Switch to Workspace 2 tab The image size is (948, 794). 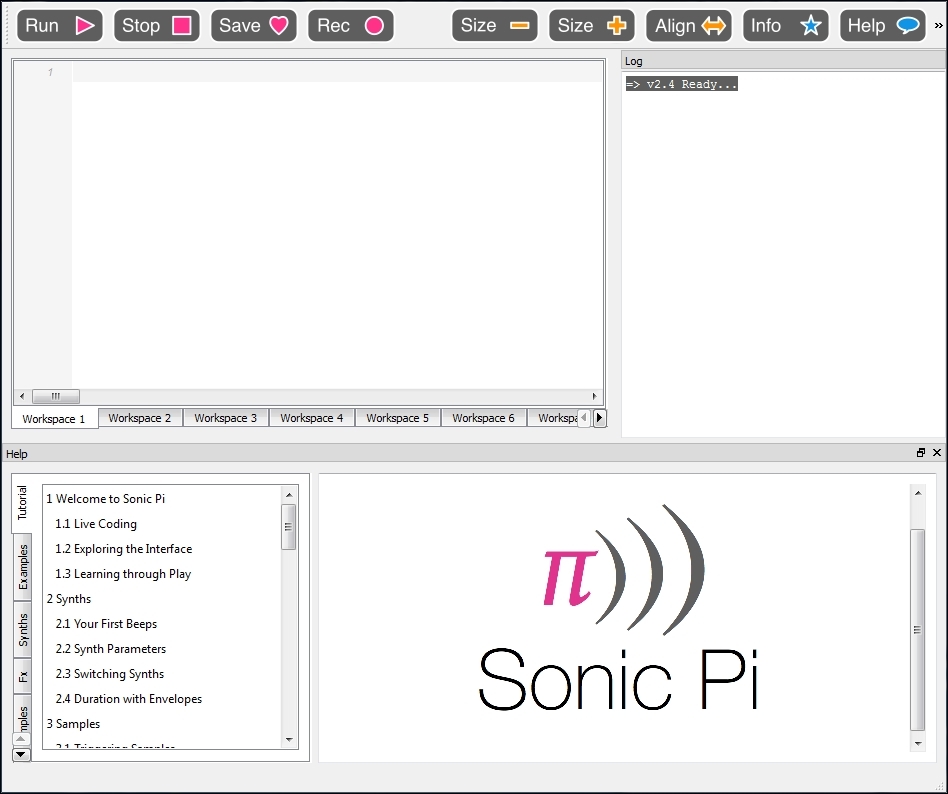pyautogui.click(x=140, y=418)
